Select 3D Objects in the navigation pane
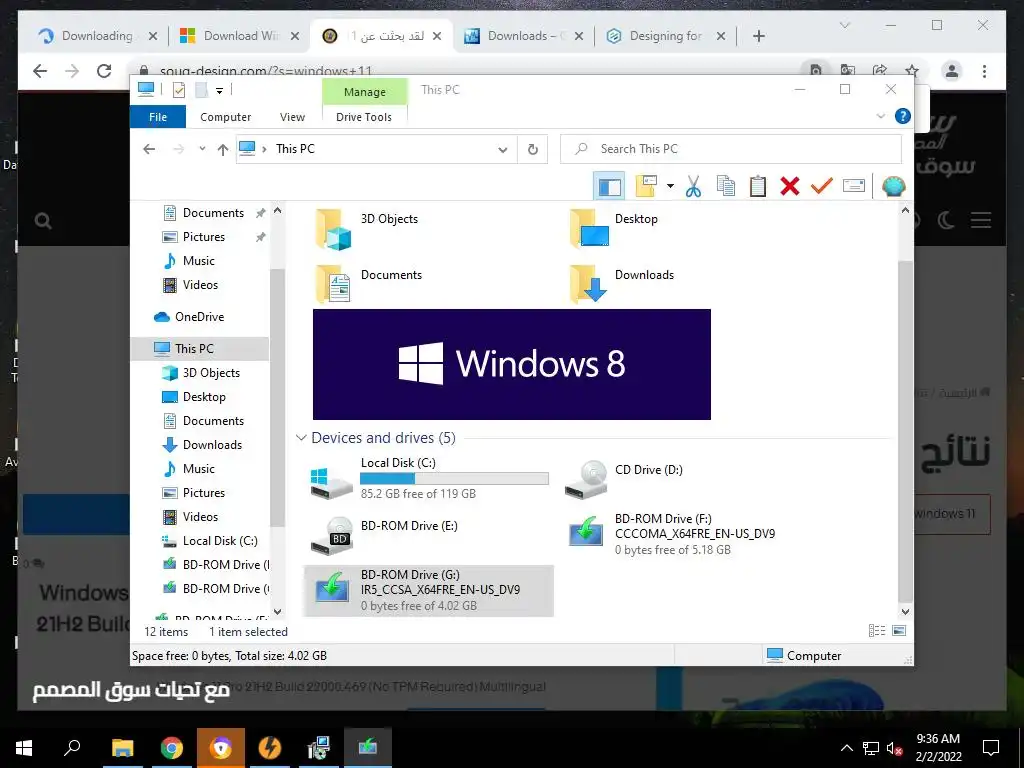Image resolution: width=1024 pixels, height=768 pixels. (211, 373)
